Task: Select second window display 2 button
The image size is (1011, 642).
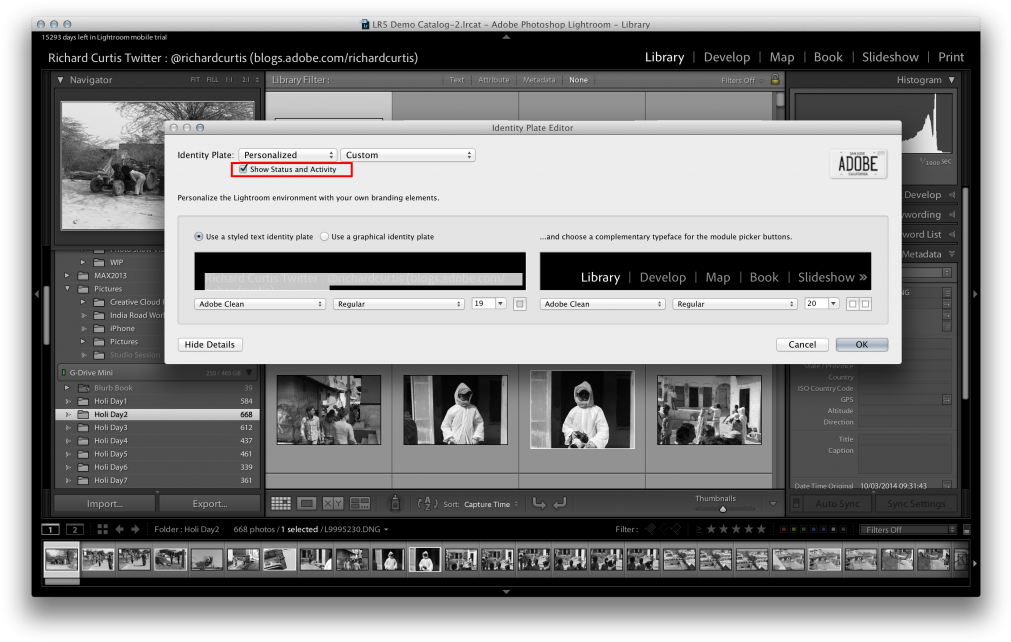Action: [75, 529]
